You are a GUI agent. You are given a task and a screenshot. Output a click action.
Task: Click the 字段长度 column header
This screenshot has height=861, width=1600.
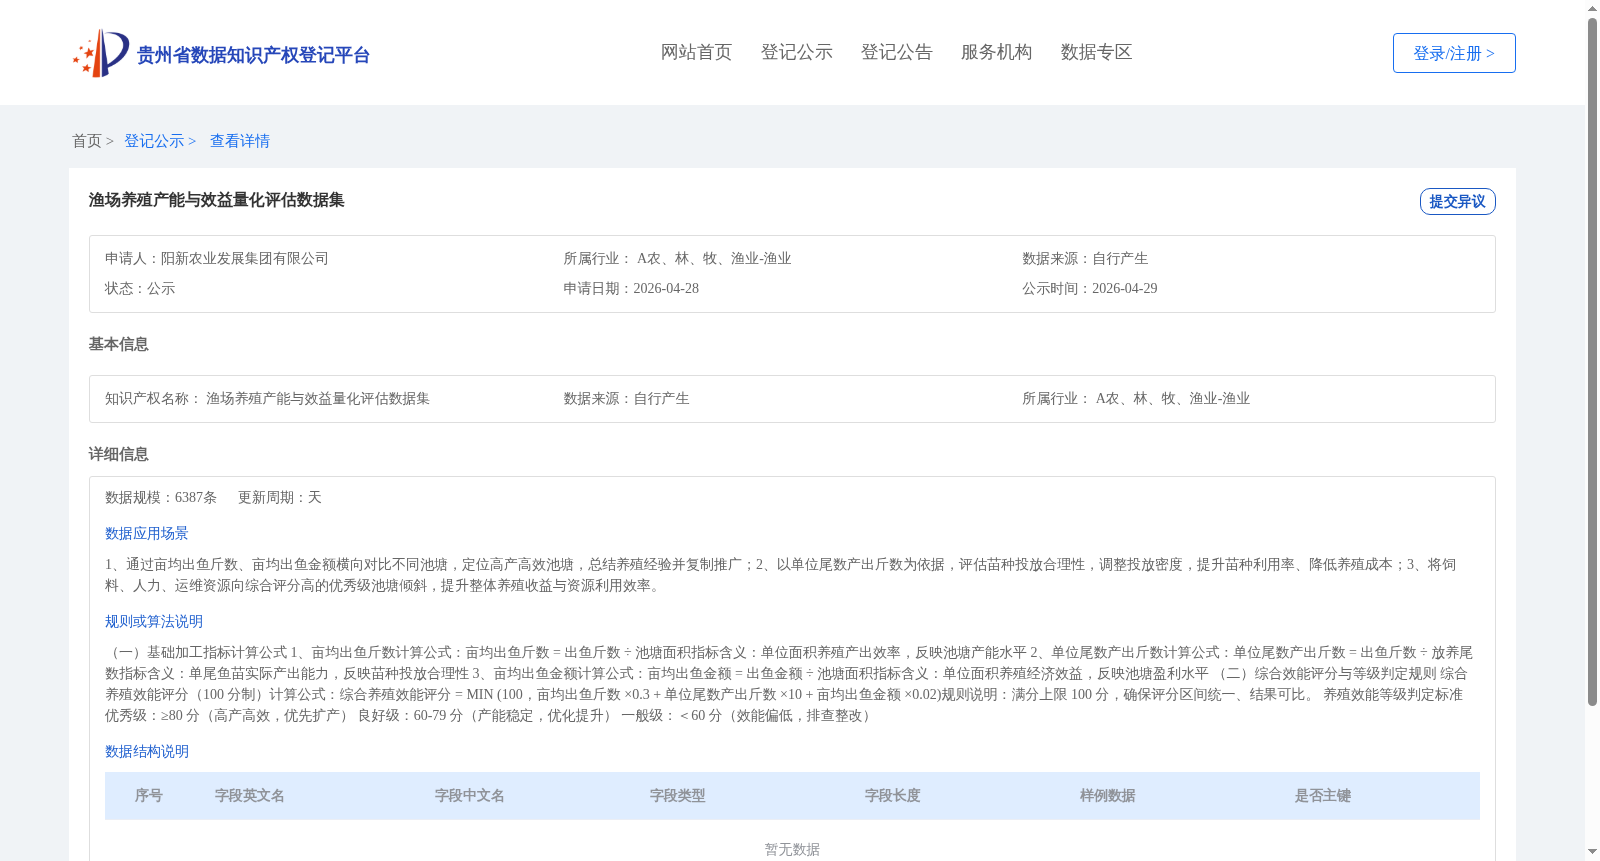point(893,795)
